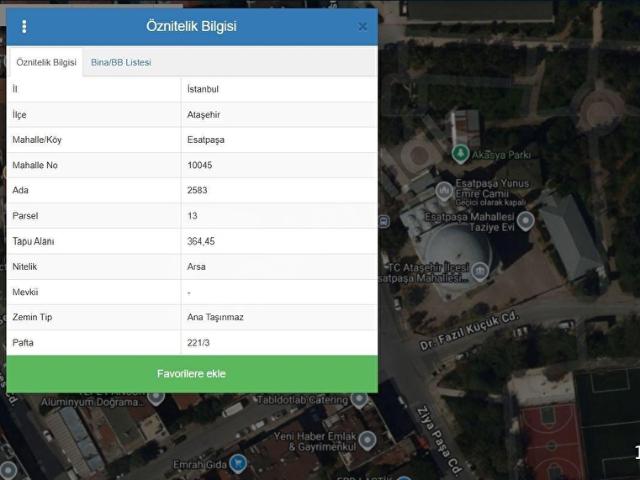Click the Akasya Parkı map label
This screenshot has width=640, height=480.
501,155
